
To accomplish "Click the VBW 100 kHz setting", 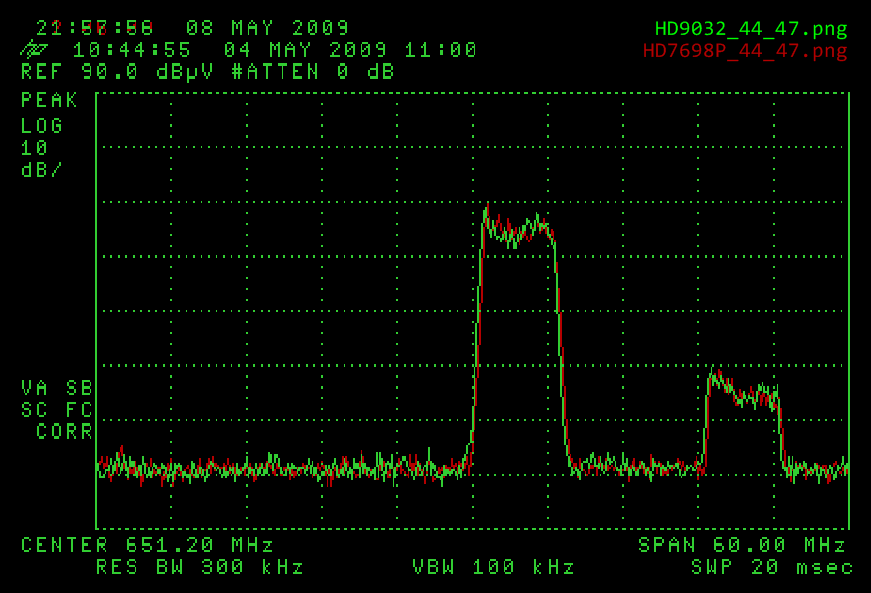I will click(x=493, y=568).
